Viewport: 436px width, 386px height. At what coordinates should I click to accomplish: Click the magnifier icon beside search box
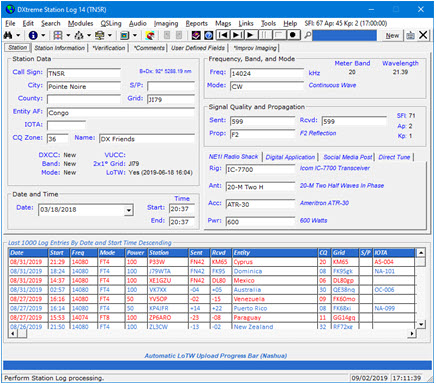(308, 35)
